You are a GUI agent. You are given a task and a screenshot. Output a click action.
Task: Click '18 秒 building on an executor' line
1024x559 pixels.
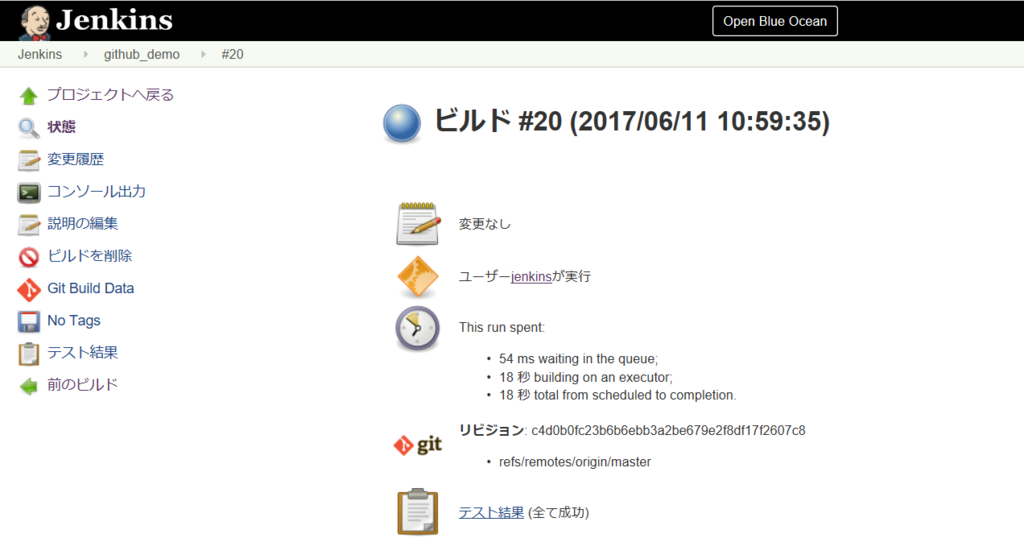586,377
